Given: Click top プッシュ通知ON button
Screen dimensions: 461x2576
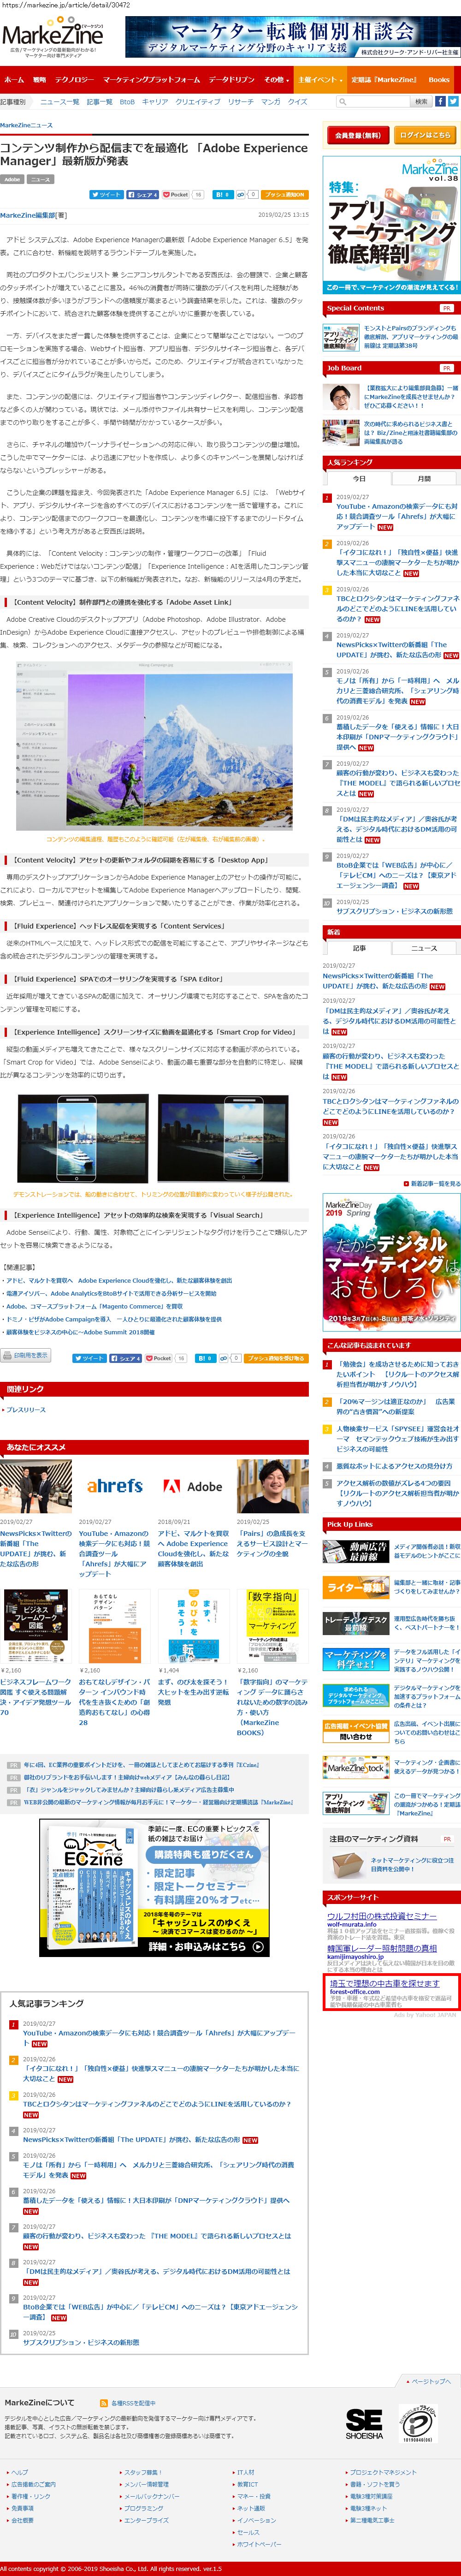Looking at the screenshot, I should pos(285,195).
